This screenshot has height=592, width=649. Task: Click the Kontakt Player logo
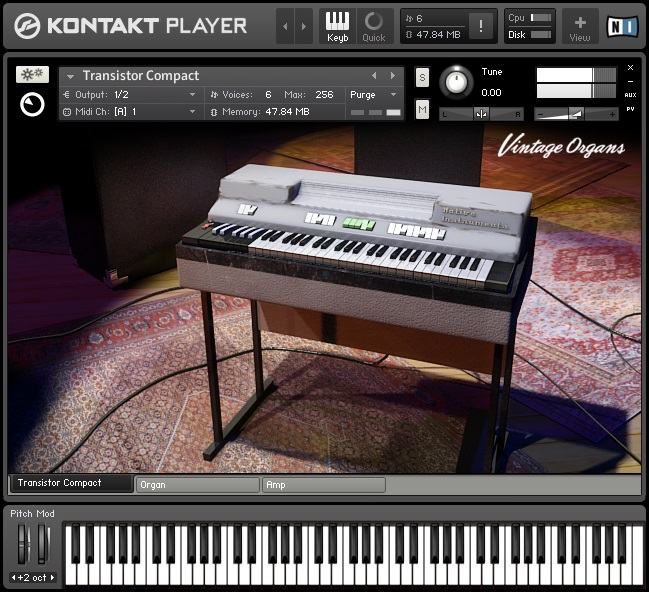tap(131, 26)
